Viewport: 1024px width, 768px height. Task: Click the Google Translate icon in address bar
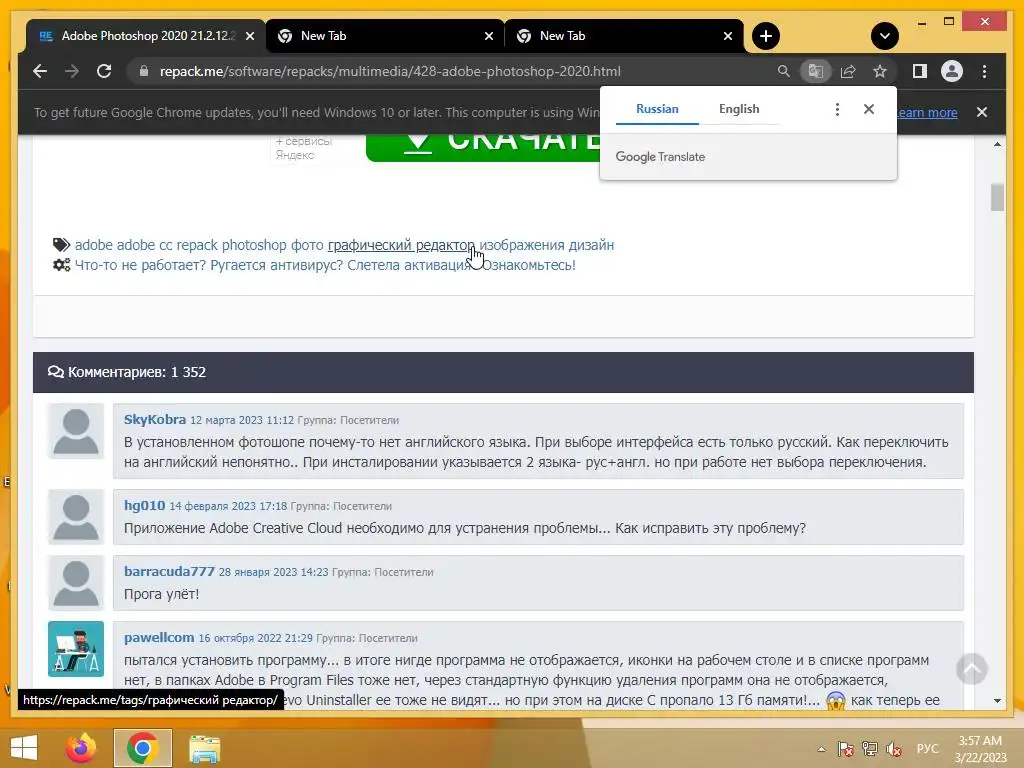[x=816, y=71]
